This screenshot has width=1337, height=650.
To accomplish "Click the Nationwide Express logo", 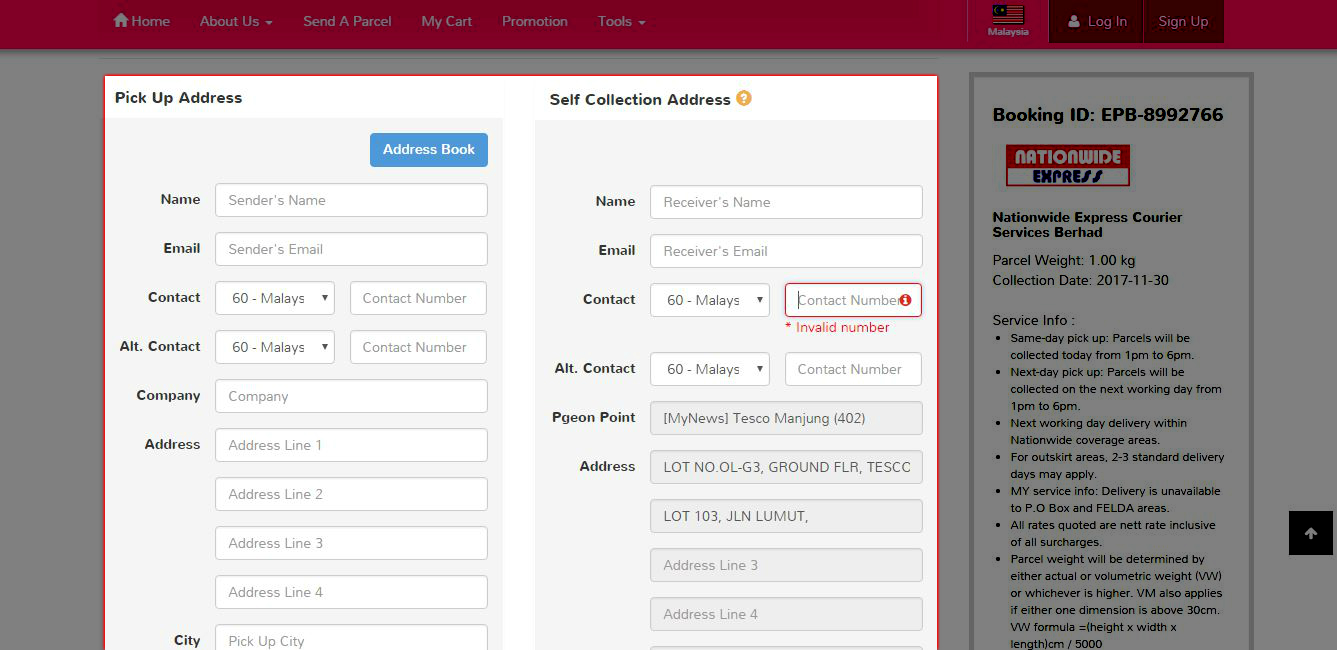I will pos(1067,166).
